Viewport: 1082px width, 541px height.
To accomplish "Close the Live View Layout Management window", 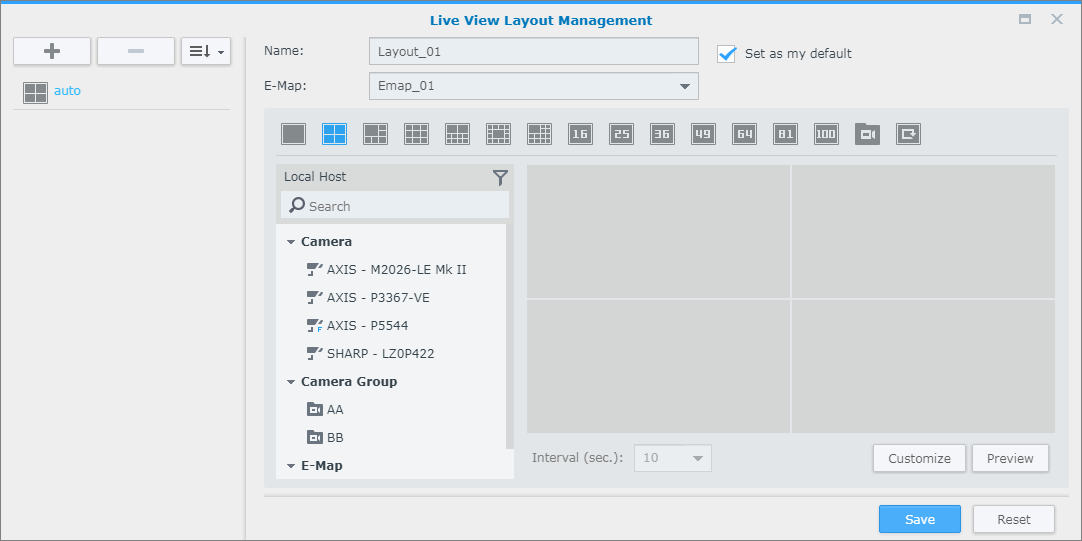I will (x=1056, y=19).
